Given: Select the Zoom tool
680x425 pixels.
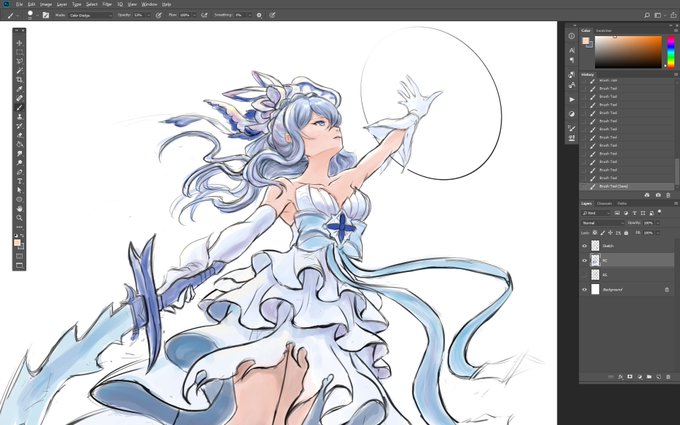Looking at the screenshot, I should [19, 218].
